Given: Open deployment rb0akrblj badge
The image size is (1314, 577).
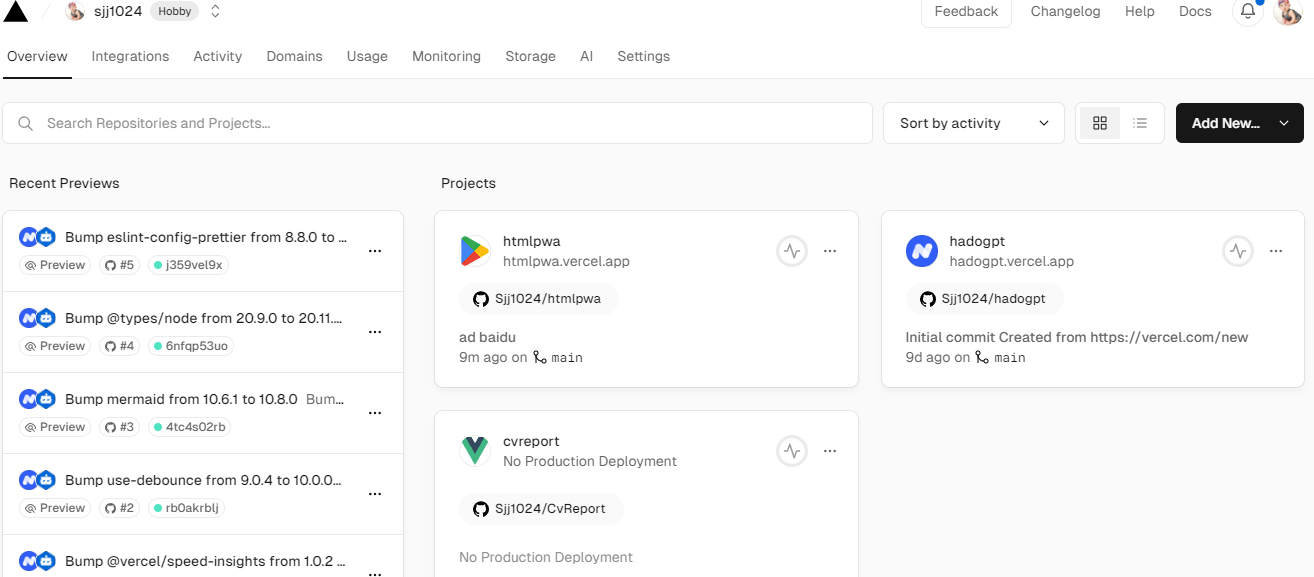Looking at the screenshot, I should (187, 508).
